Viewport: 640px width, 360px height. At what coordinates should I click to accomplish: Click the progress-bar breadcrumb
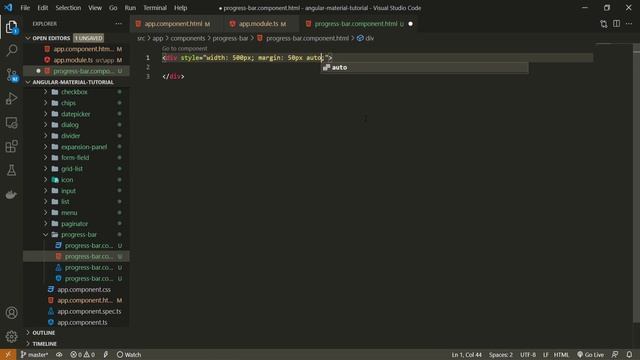coord(230,38)
